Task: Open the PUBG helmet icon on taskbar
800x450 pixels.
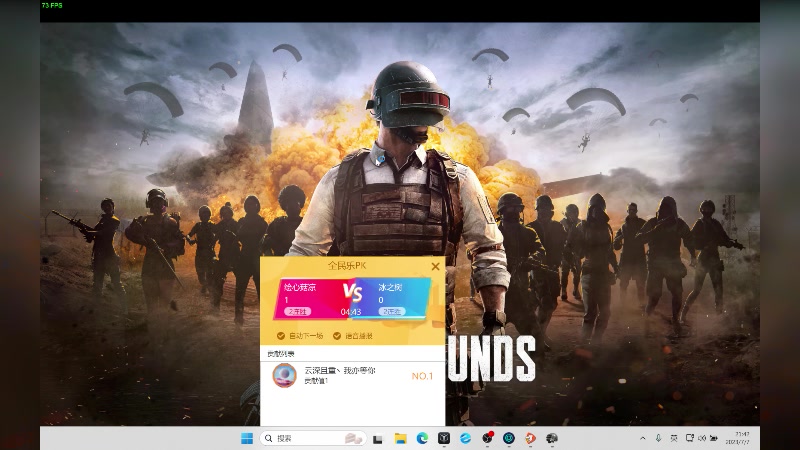Action: click(x=552, y=438)
